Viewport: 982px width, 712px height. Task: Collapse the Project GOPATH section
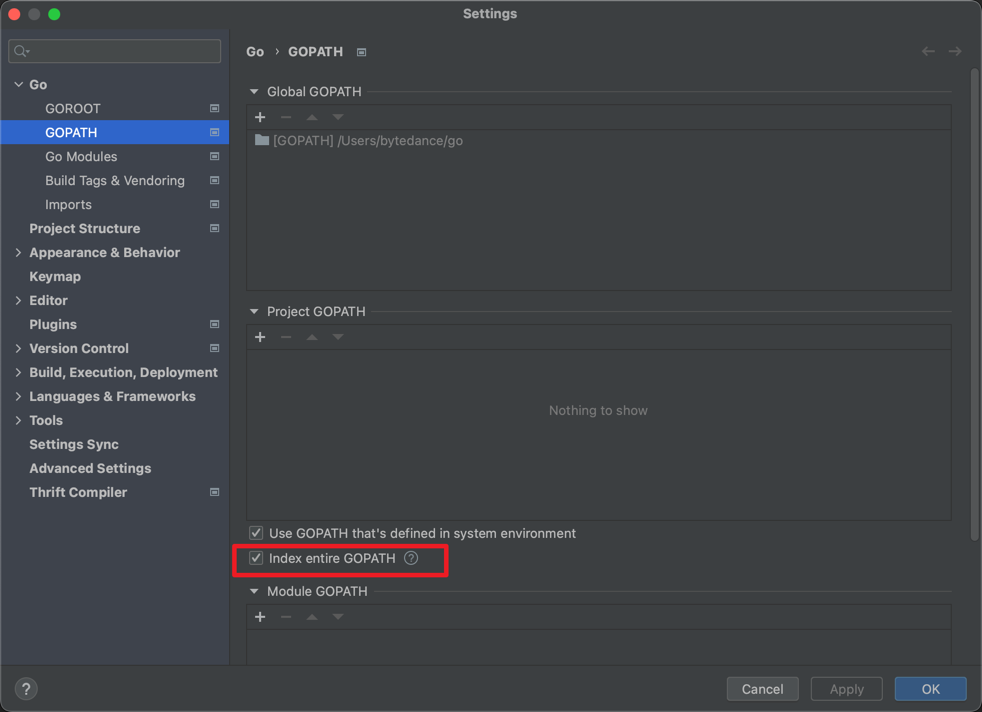coord(254,311)
